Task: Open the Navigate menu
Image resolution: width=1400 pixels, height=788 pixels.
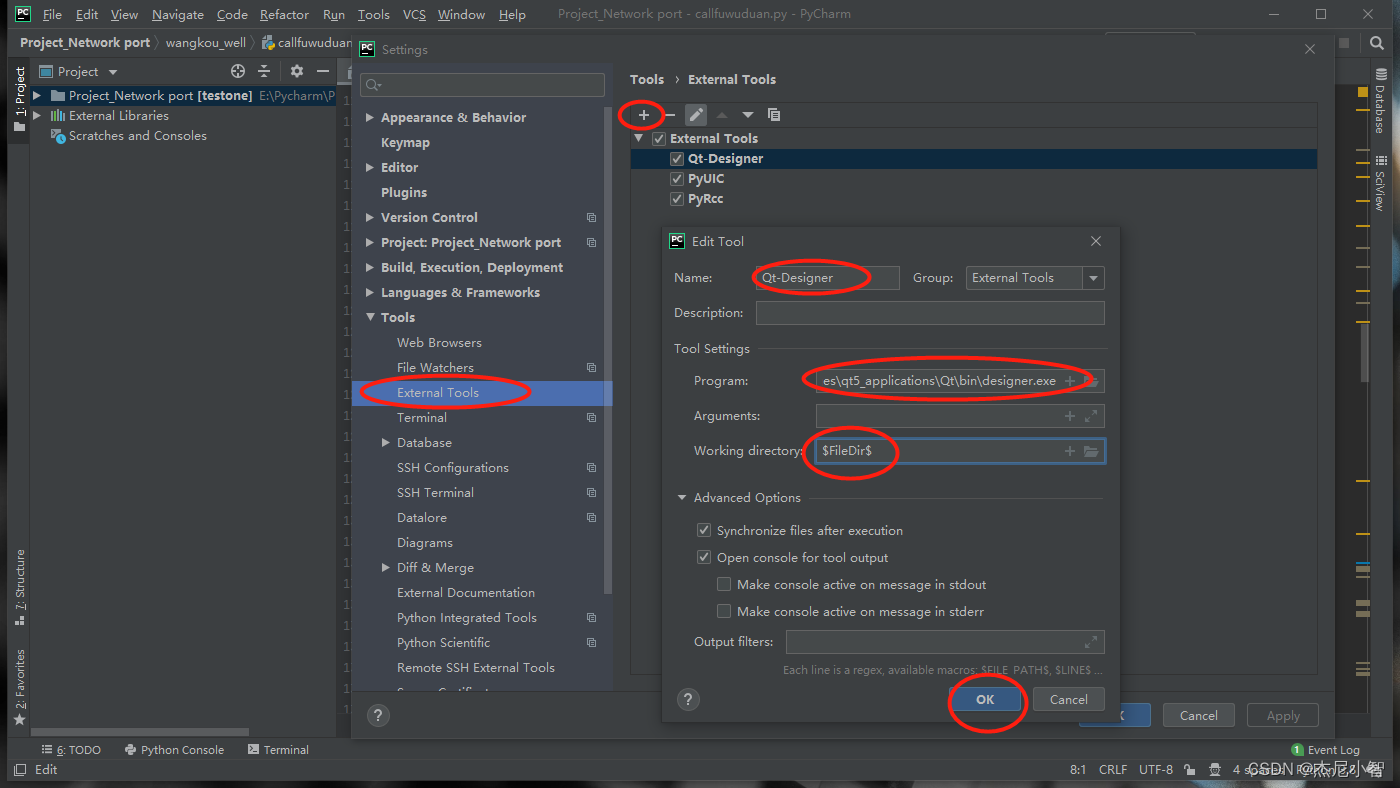Action: pos(177,15)
